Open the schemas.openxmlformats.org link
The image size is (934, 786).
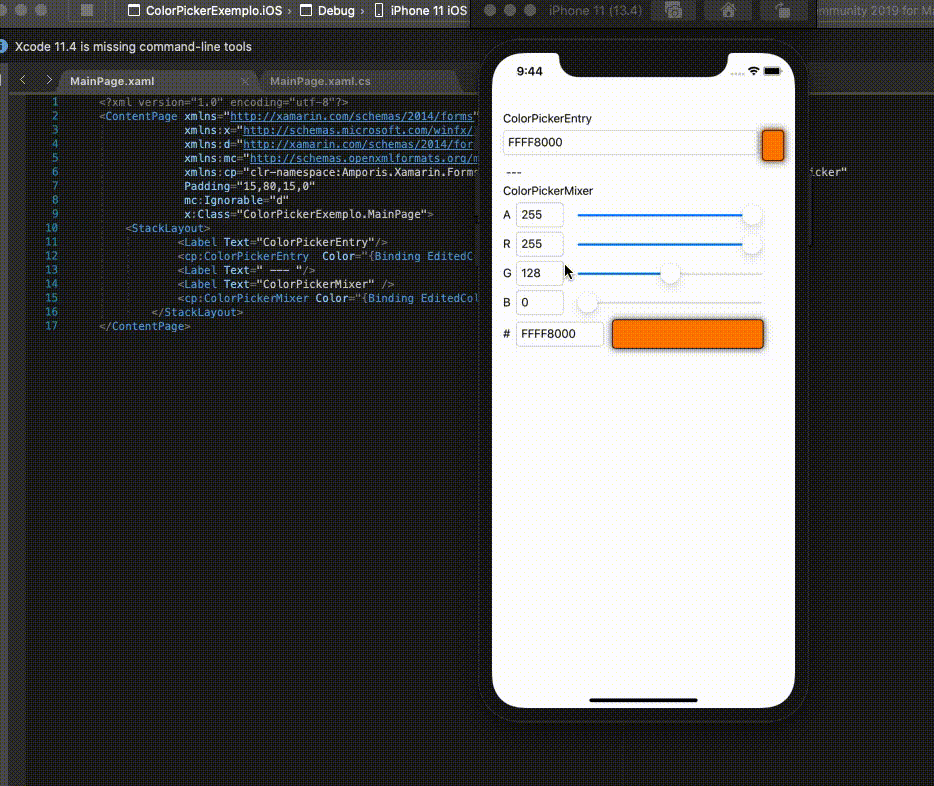tap(364, 158)
